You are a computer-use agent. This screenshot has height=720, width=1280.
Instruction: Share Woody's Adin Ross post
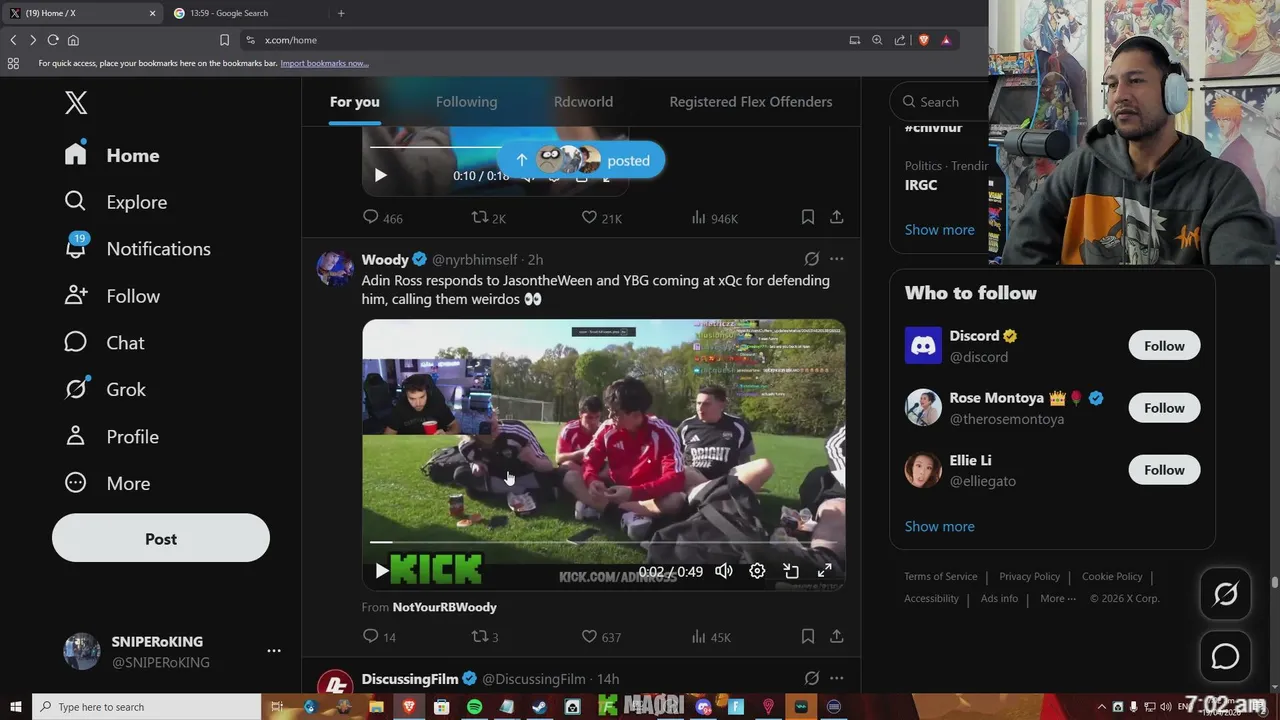(x=837, y=636)
